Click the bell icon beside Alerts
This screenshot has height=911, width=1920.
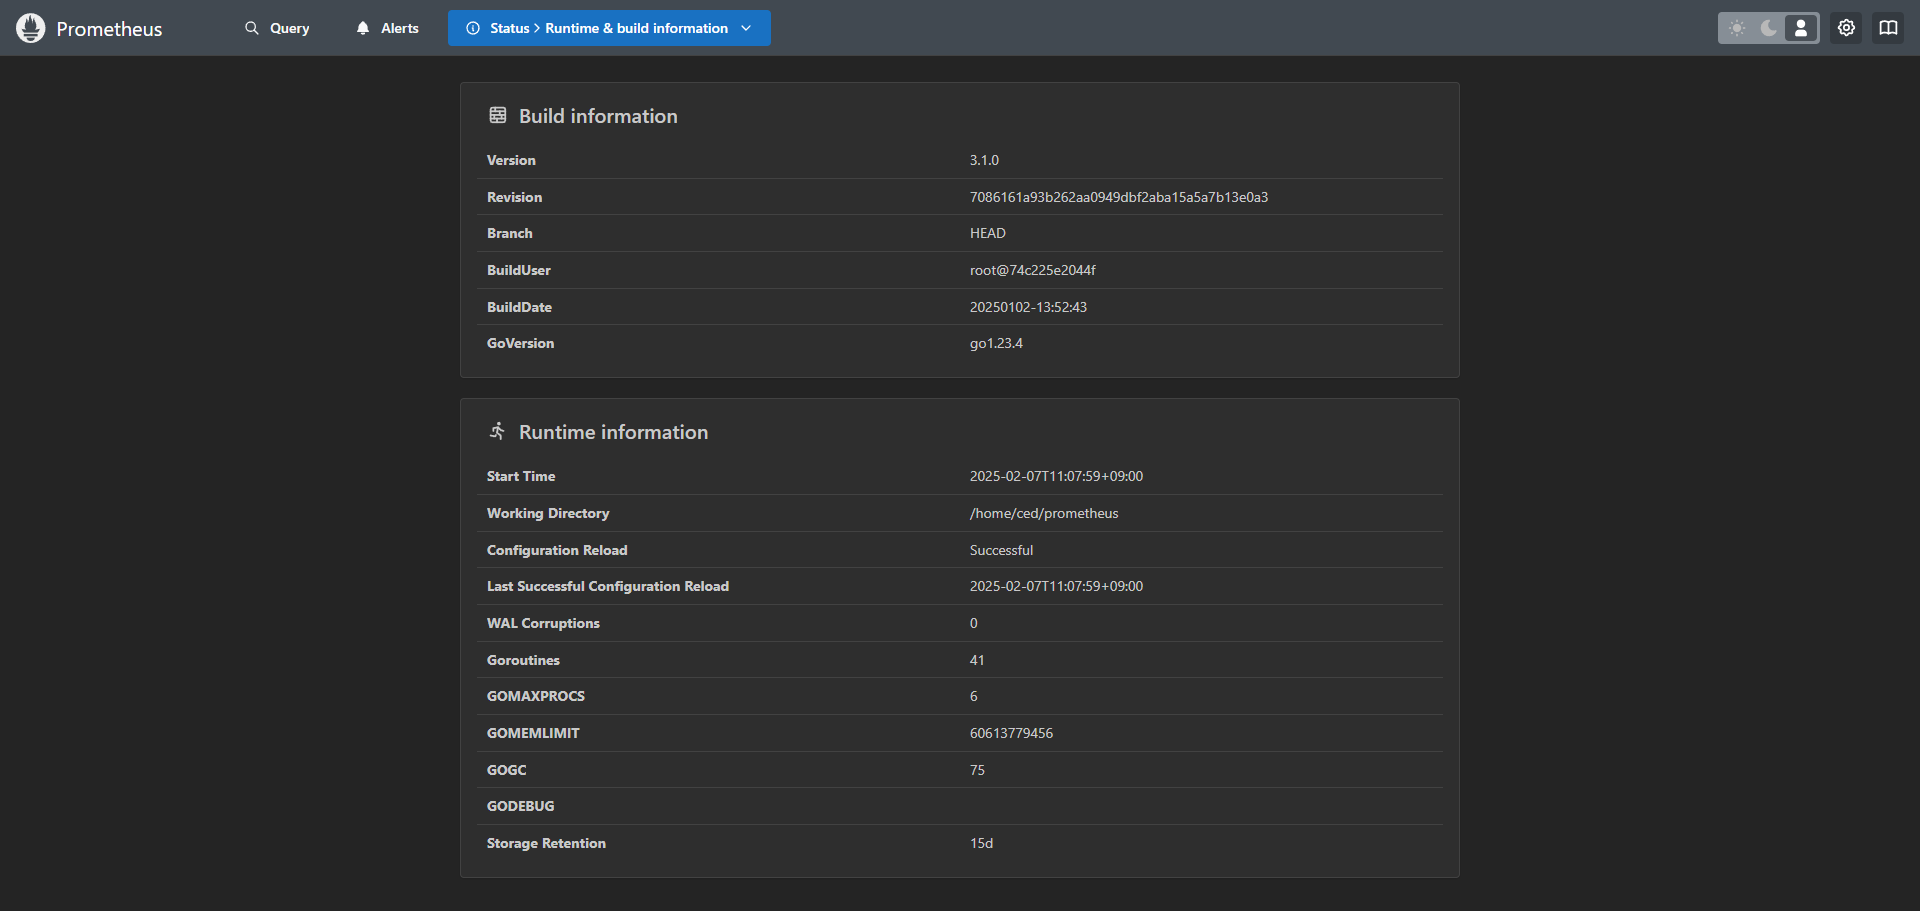[363, 28]
